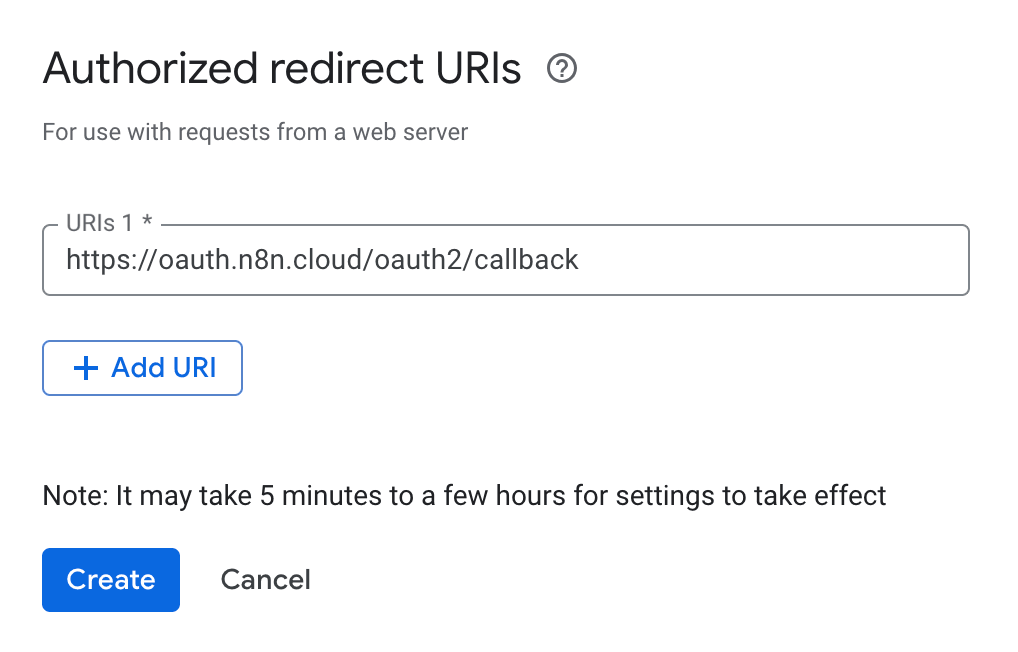Place cursor on https in the URI

click(x=96, y=260)
